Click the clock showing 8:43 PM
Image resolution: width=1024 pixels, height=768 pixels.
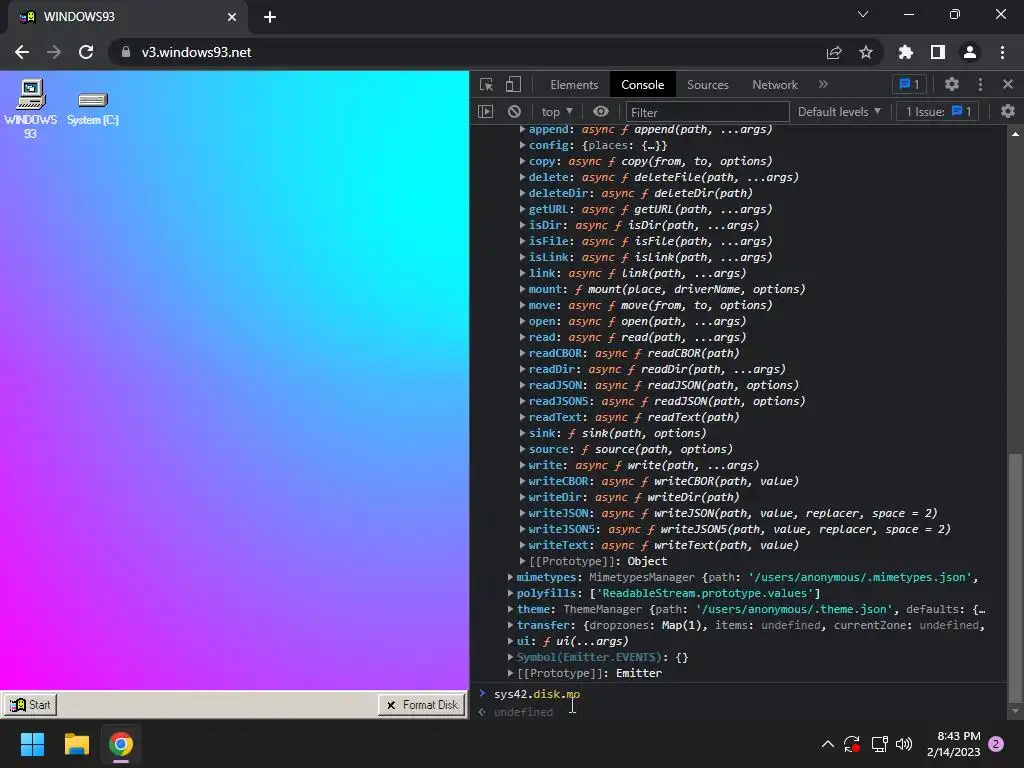[959, 736]
